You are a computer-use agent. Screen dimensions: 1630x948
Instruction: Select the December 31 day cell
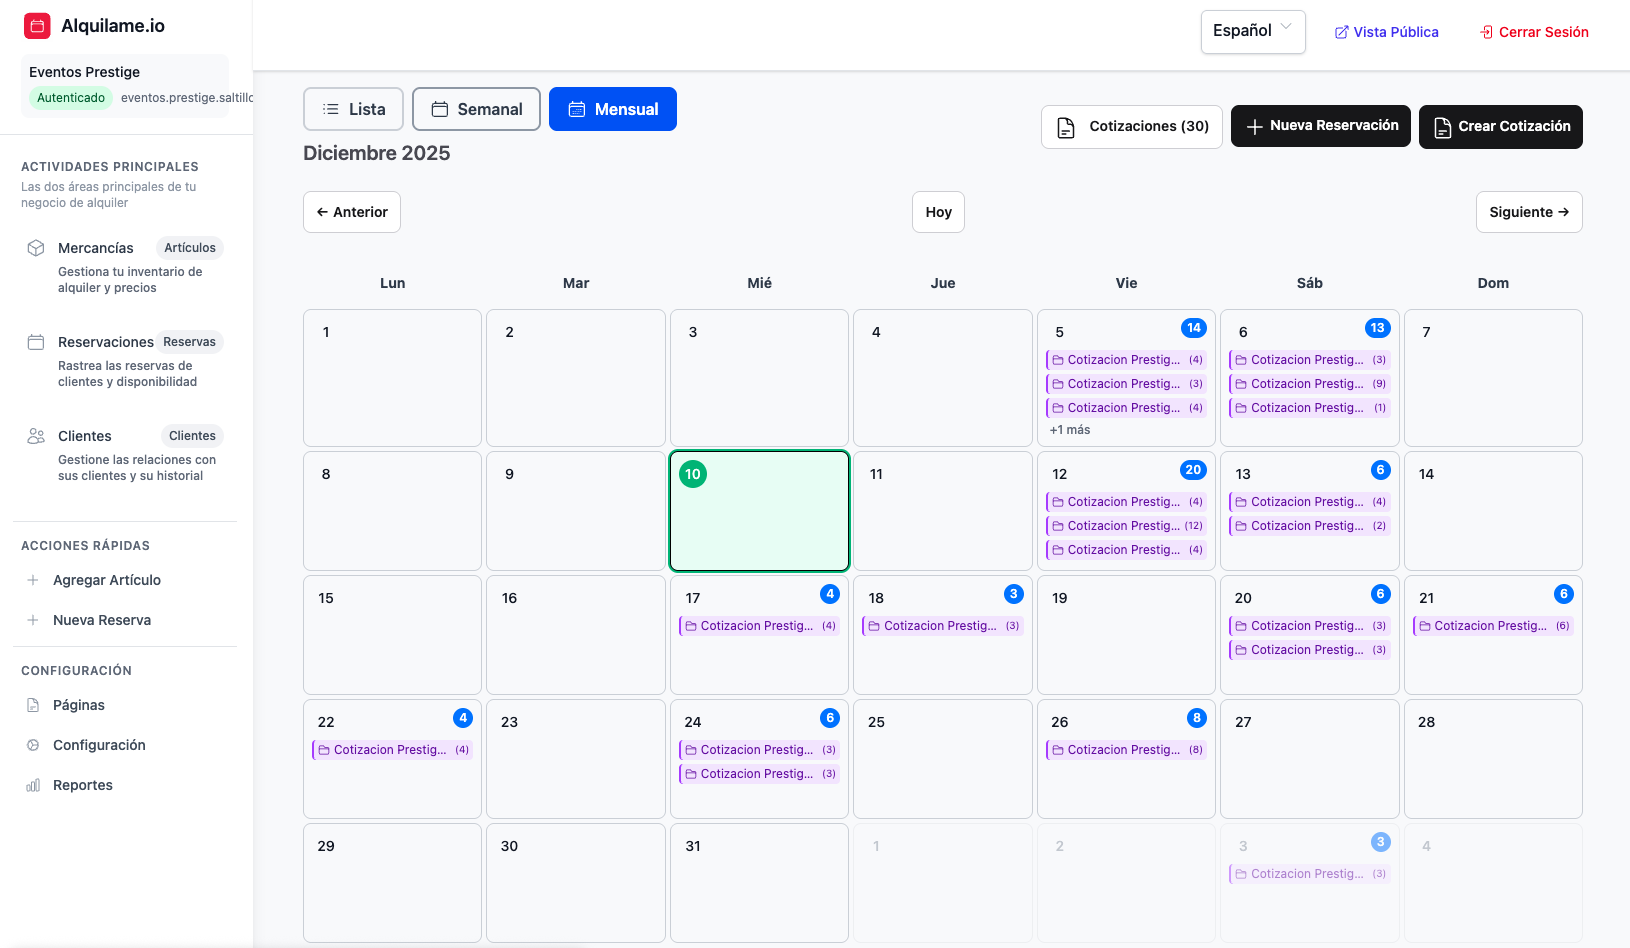[x=759, y=883]
